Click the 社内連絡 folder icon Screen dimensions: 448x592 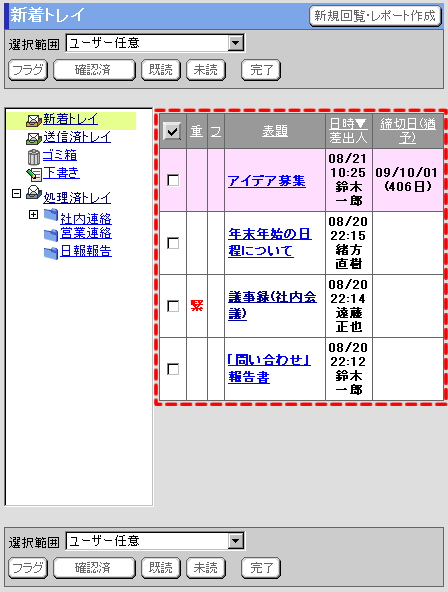51,215
